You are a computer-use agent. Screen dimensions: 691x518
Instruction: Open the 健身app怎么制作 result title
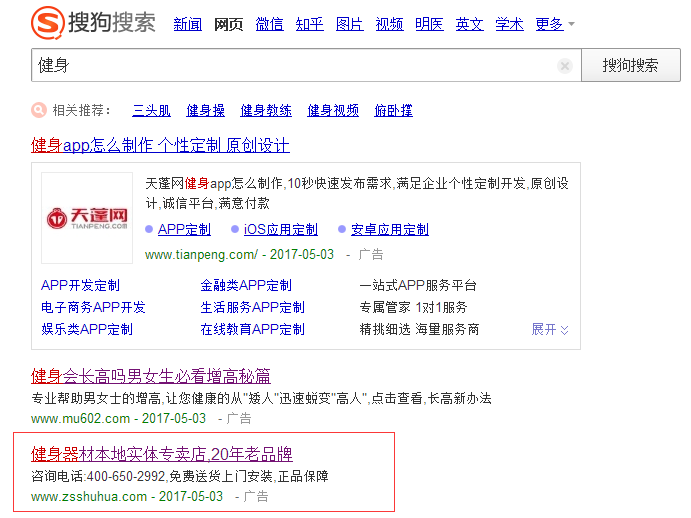coord(160,145)
